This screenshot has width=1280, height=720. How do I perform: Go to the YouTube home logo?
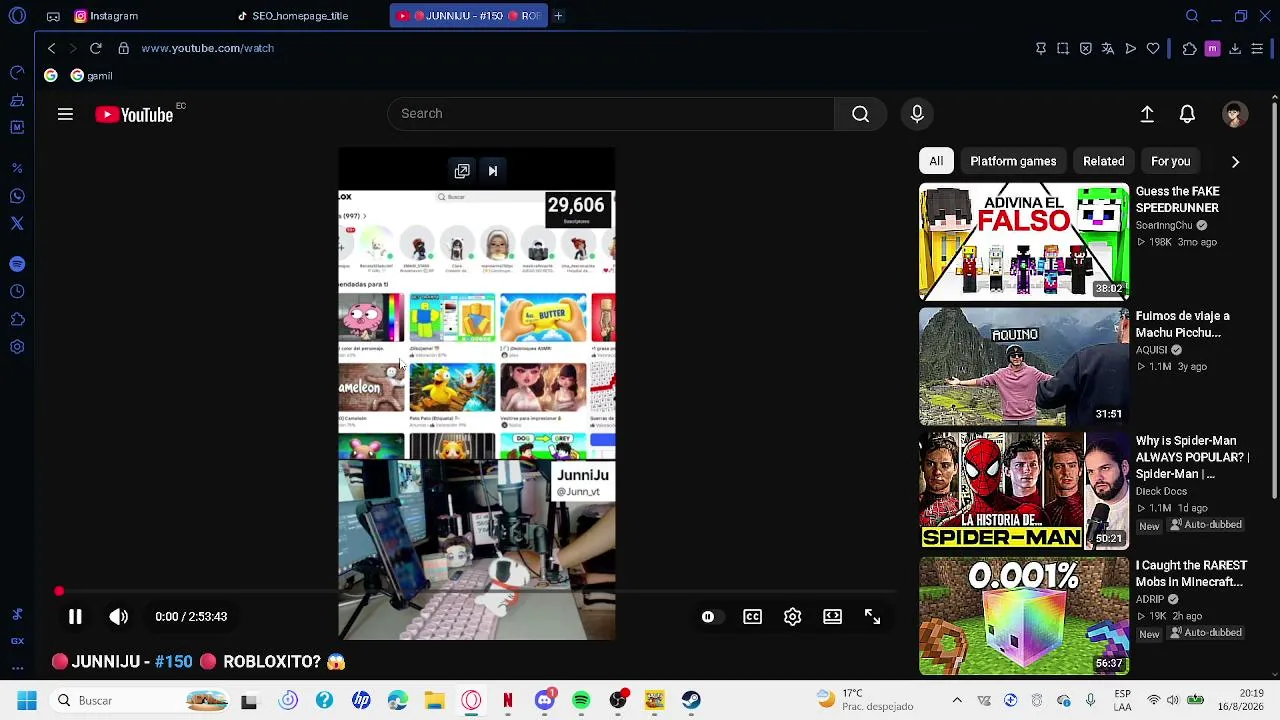click(x=135, y=115)
